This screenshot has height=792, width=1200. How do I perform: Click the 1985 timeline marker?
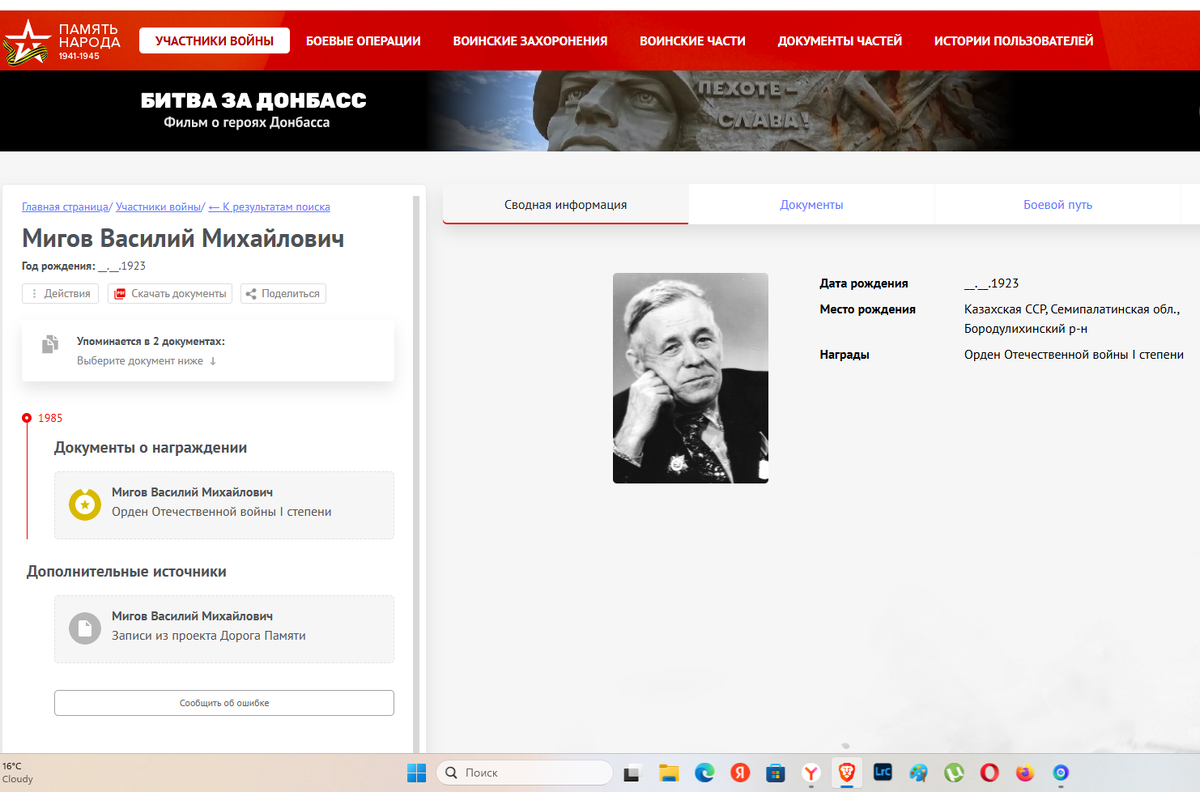pos(28,418)
